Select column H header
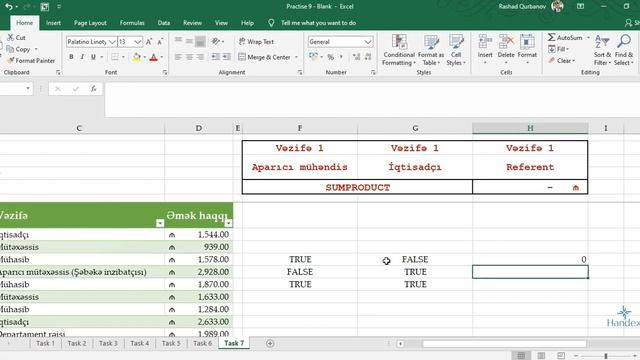Screen dimensions: 640x360 point(530,128)
